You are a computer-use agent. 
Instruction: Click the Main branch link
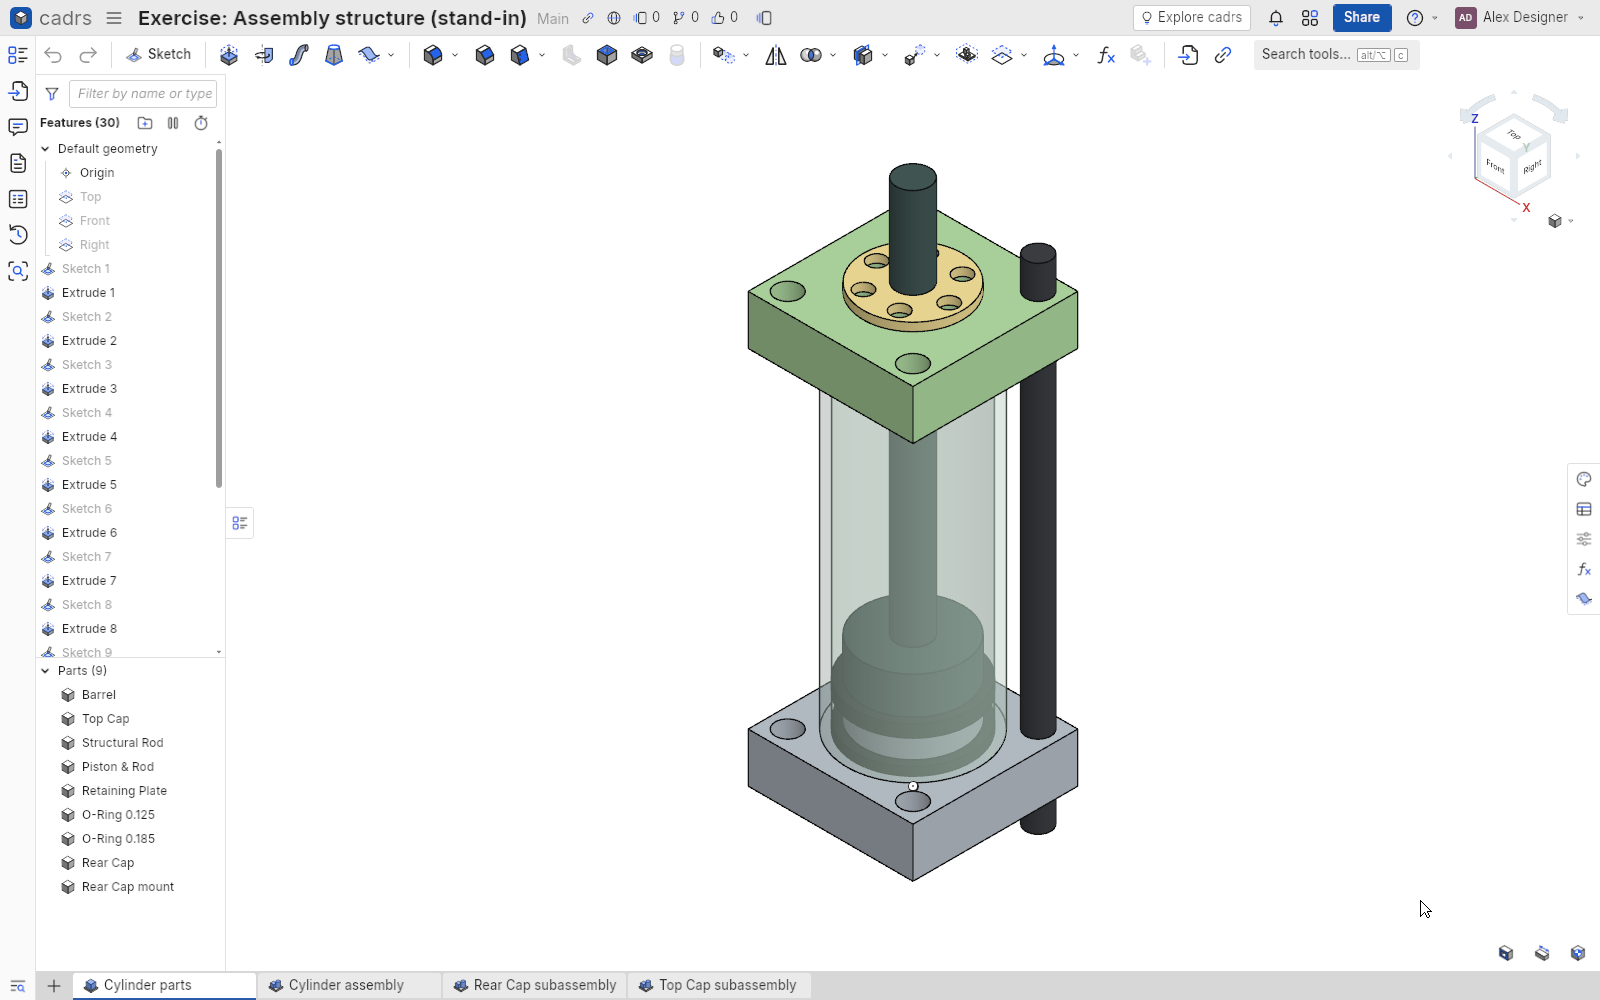(553, 19)
